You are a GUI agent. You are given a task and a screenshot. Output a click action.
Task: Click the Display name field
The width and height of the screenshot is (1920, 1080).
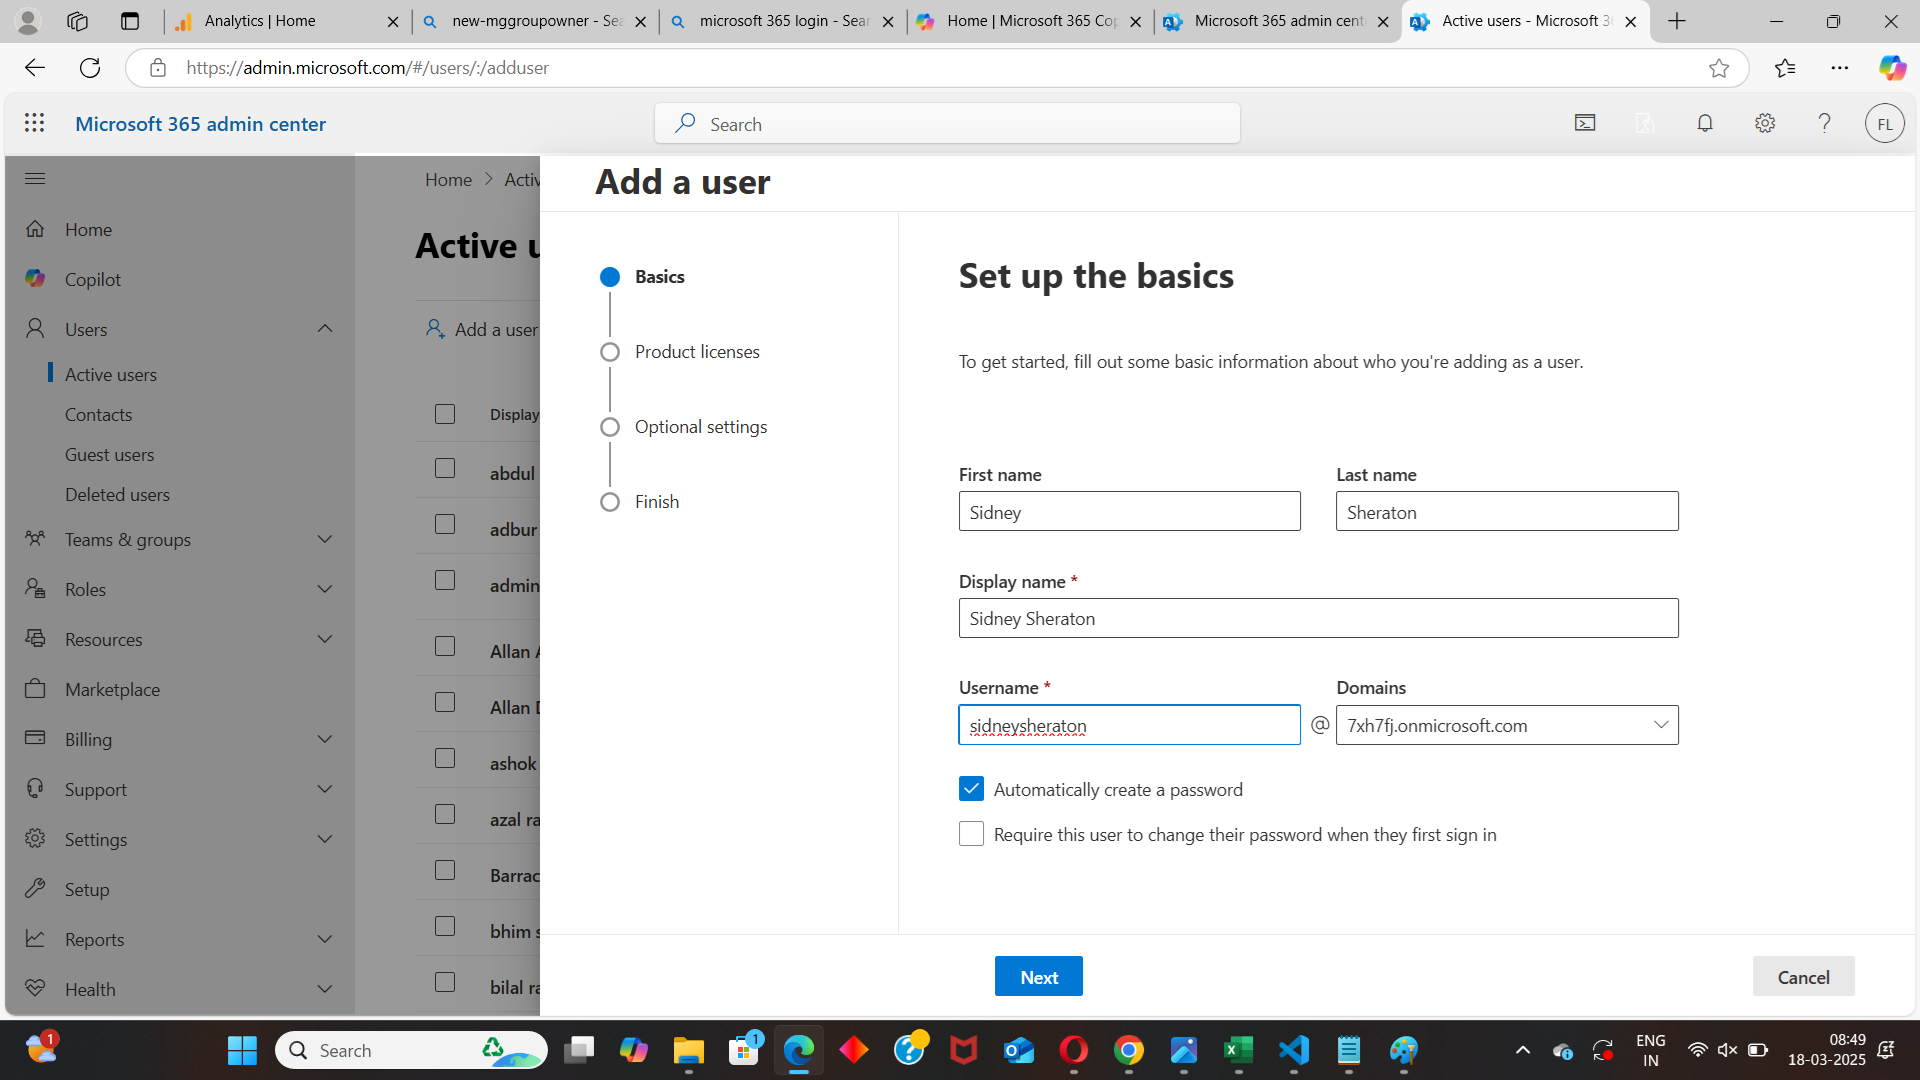[1318, 618]
